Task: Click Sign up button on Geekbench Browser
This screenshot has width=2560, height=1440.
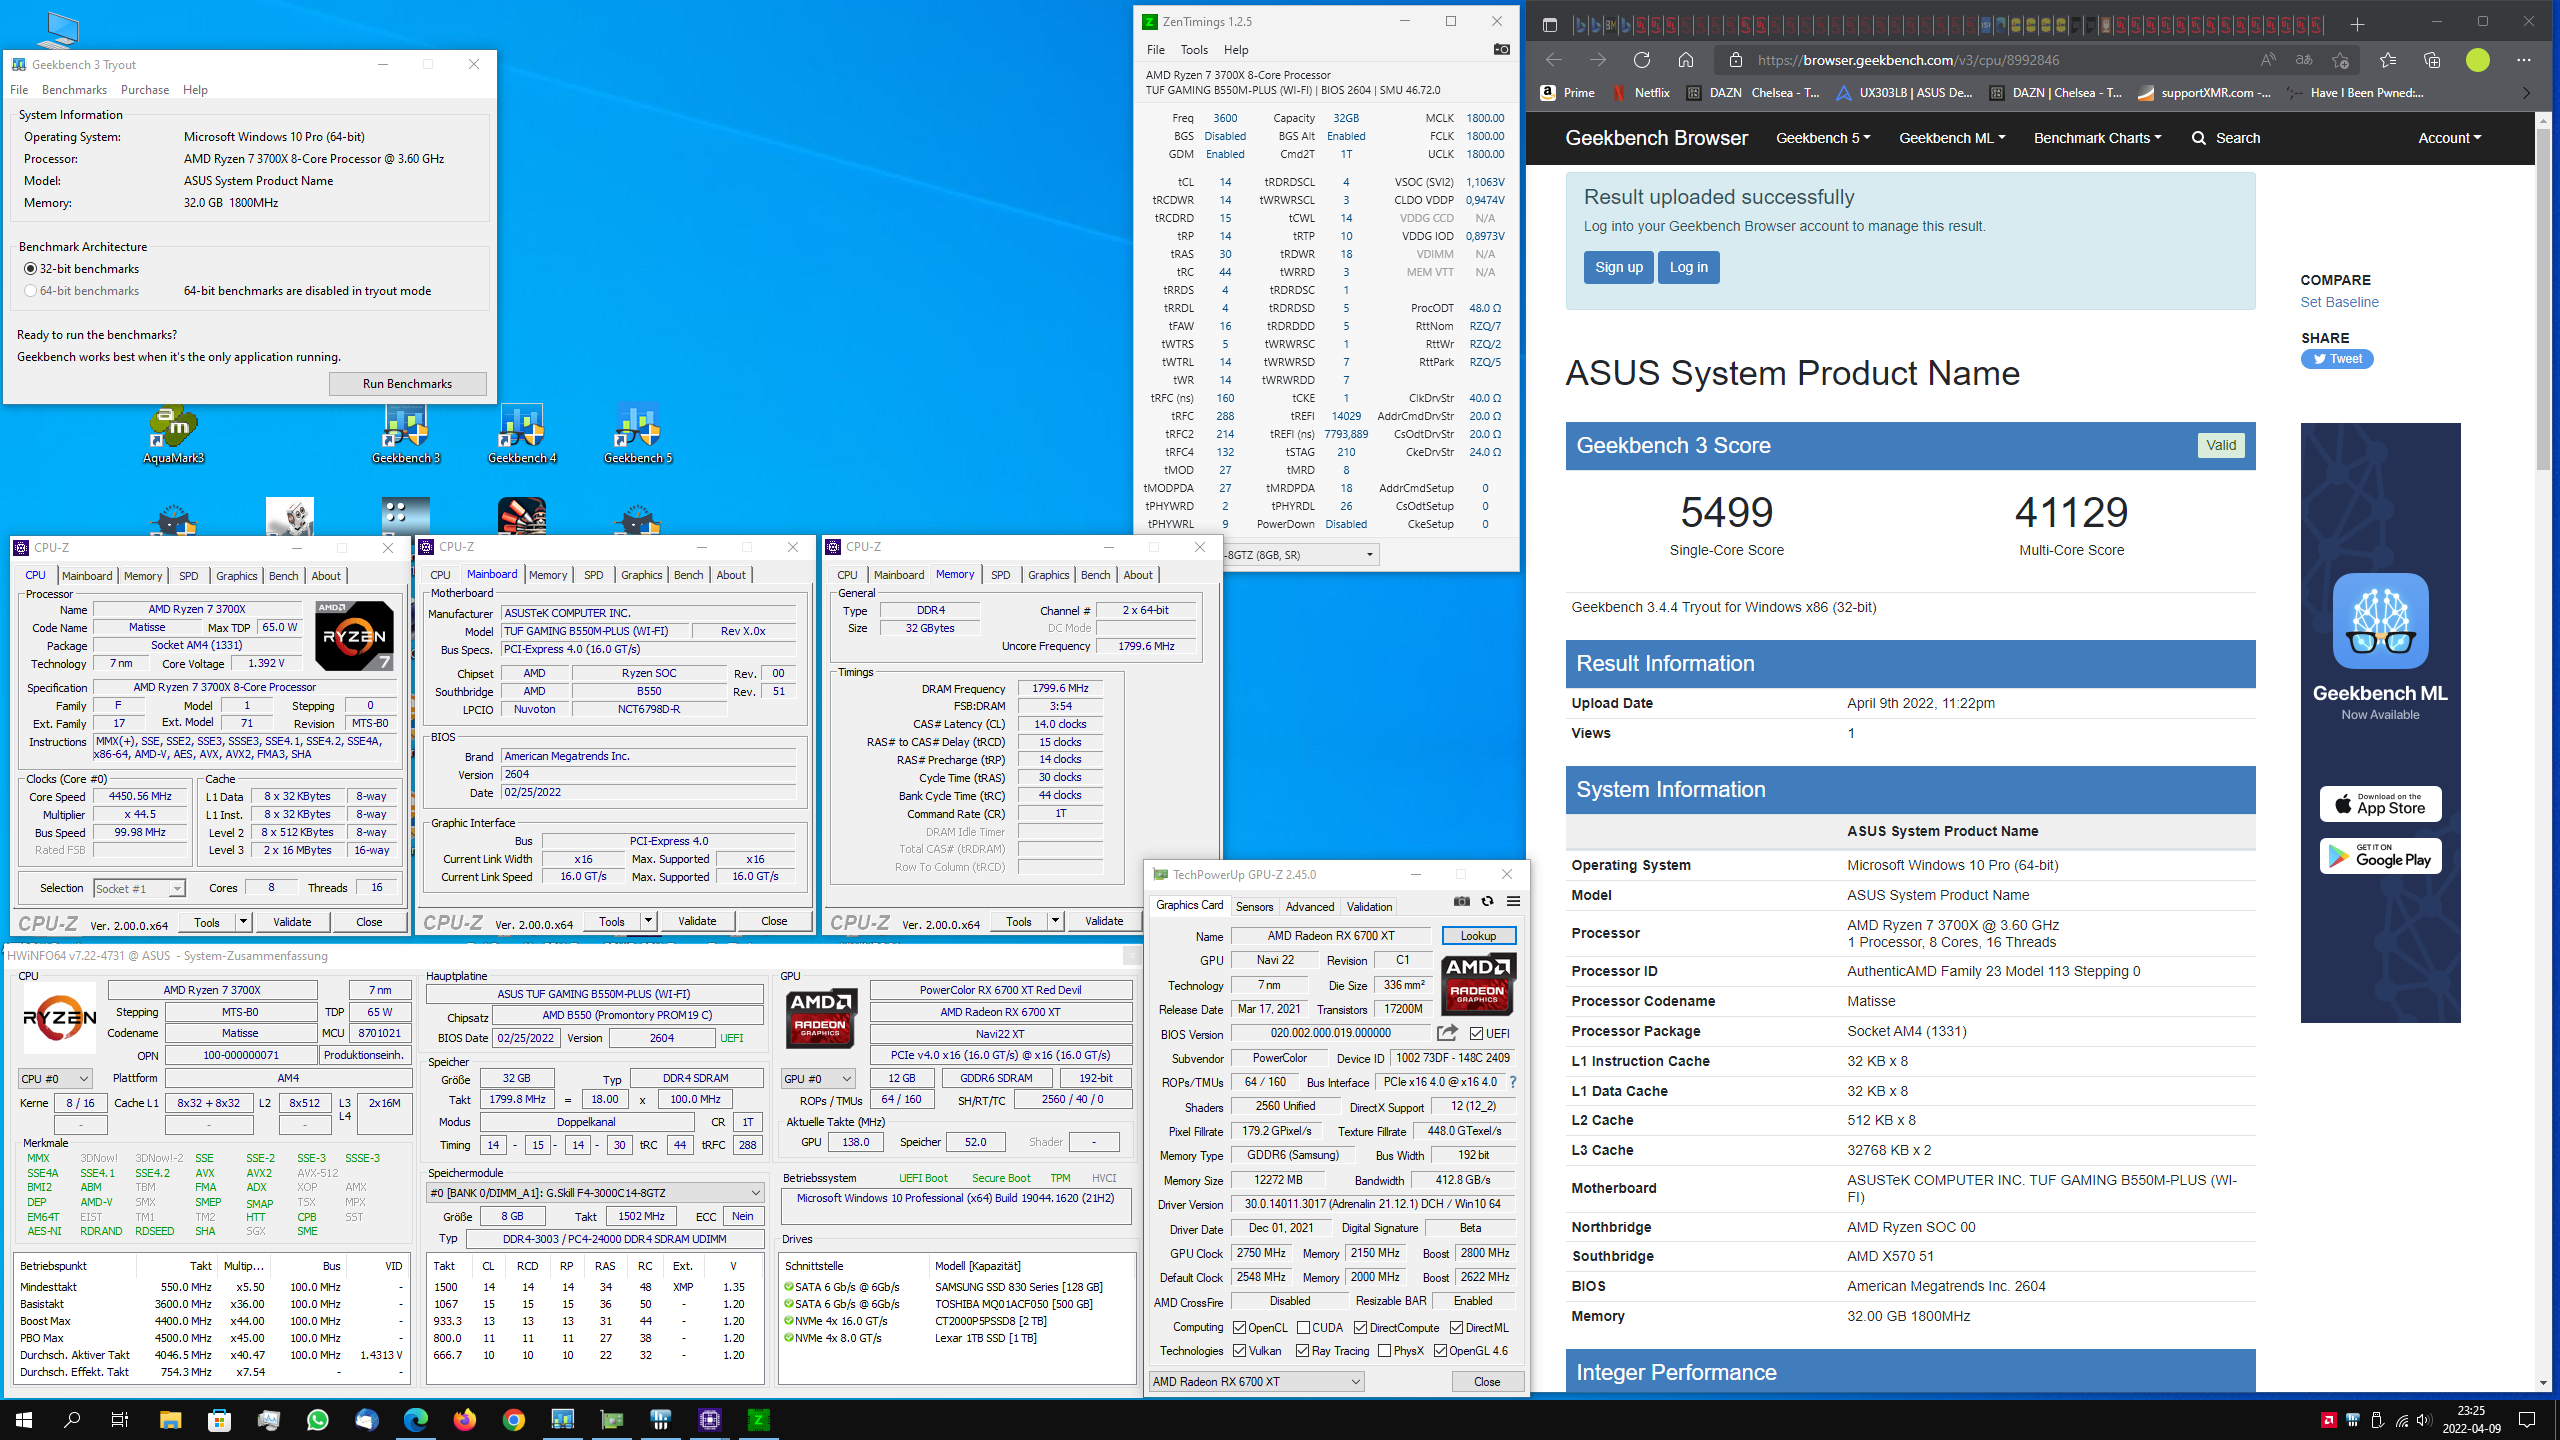Action: [1618, 267]
